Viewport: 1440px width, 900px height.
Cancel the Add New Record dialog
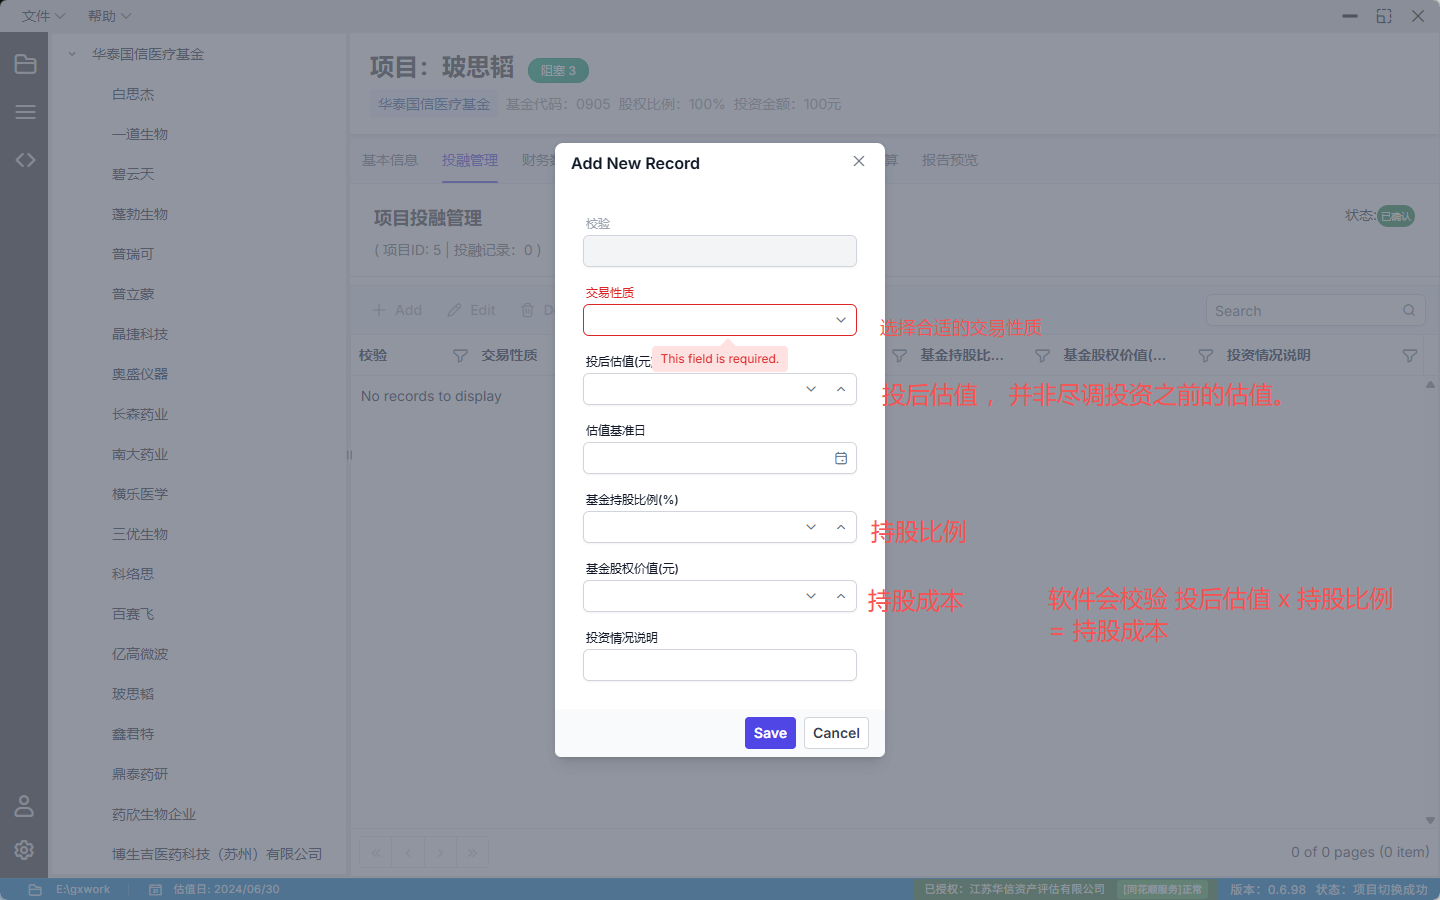[836, 733]
